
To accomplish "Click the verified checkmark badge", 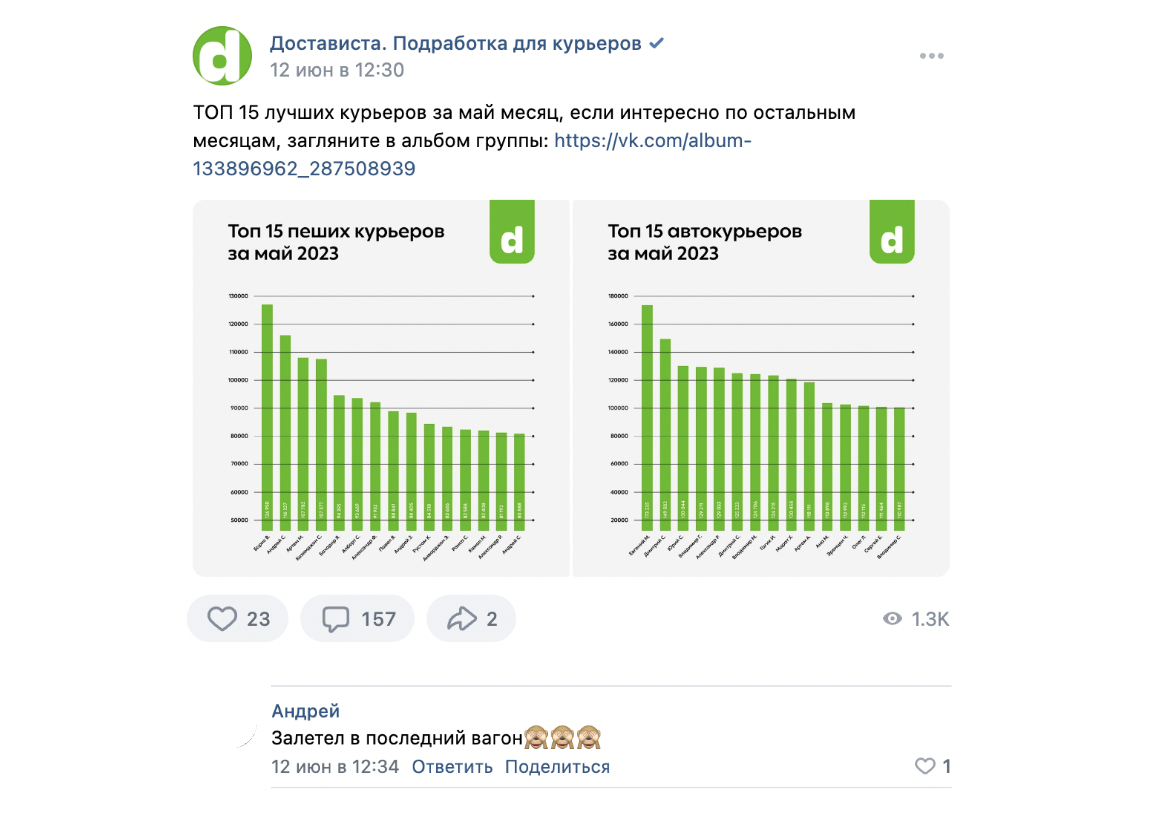I will pyautogui.click(x=656, y=44).
